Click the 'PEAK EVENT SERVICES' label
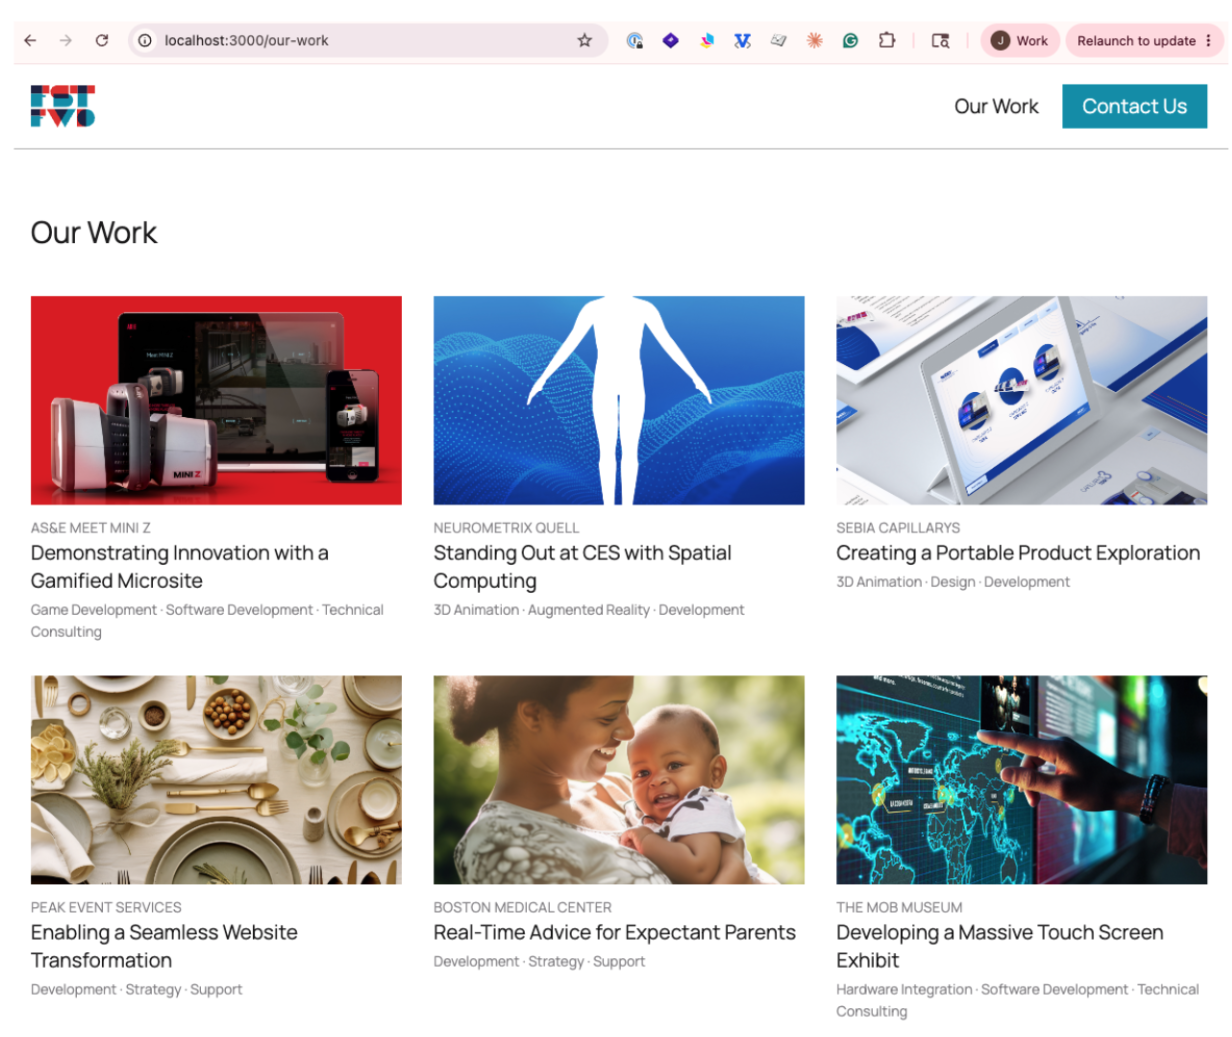 pyautogui.click(x=106, y=908)
